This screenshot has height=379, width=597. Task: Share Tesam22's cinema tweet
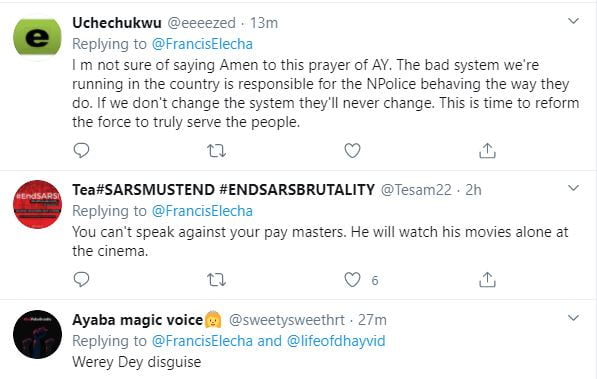pos(487,280)
